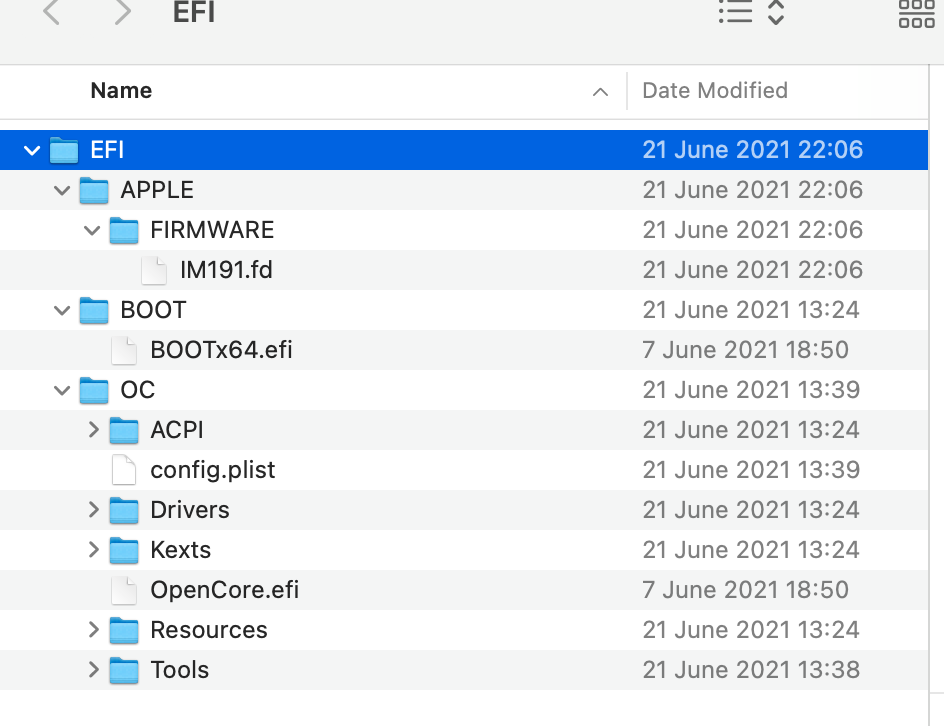Expand the Kexts folder chevron

[93, 550]
